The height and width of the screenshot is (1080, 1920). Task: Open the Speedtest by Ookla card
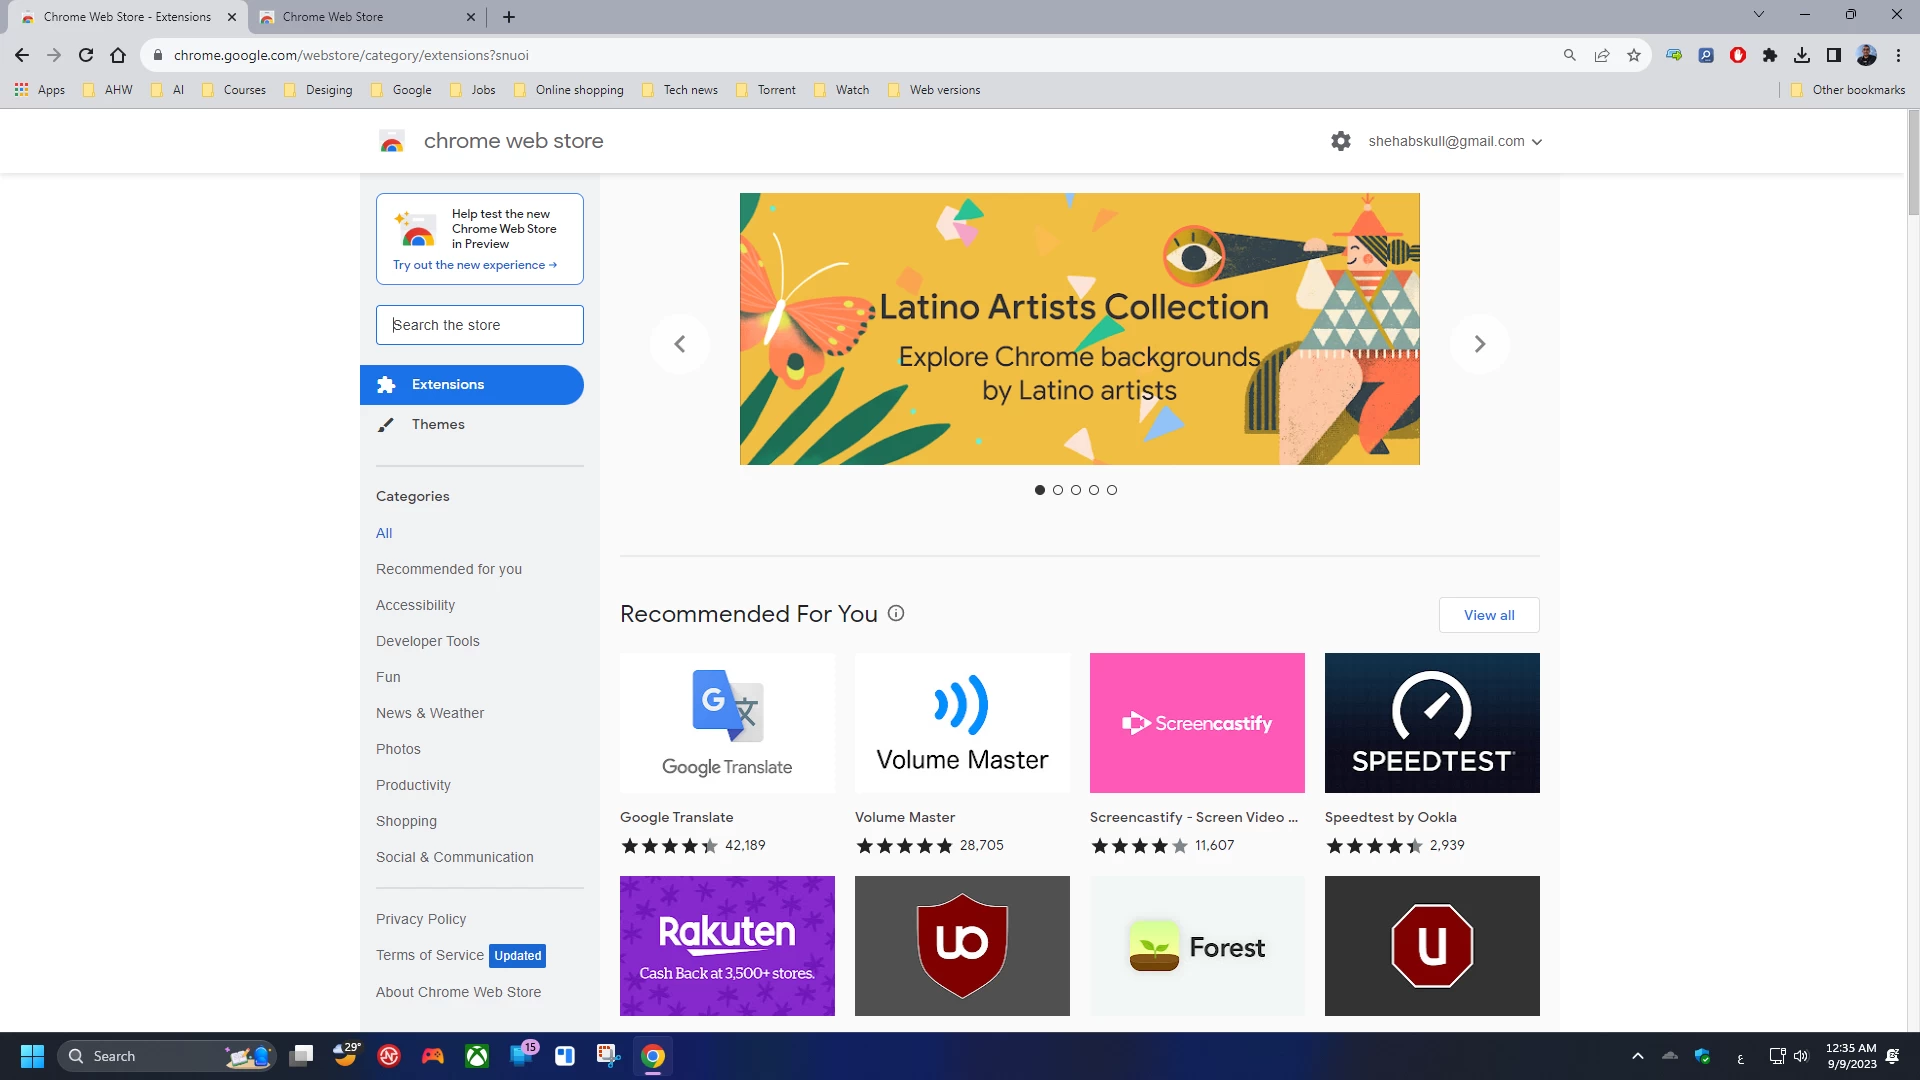click(x=1432, y=755)
